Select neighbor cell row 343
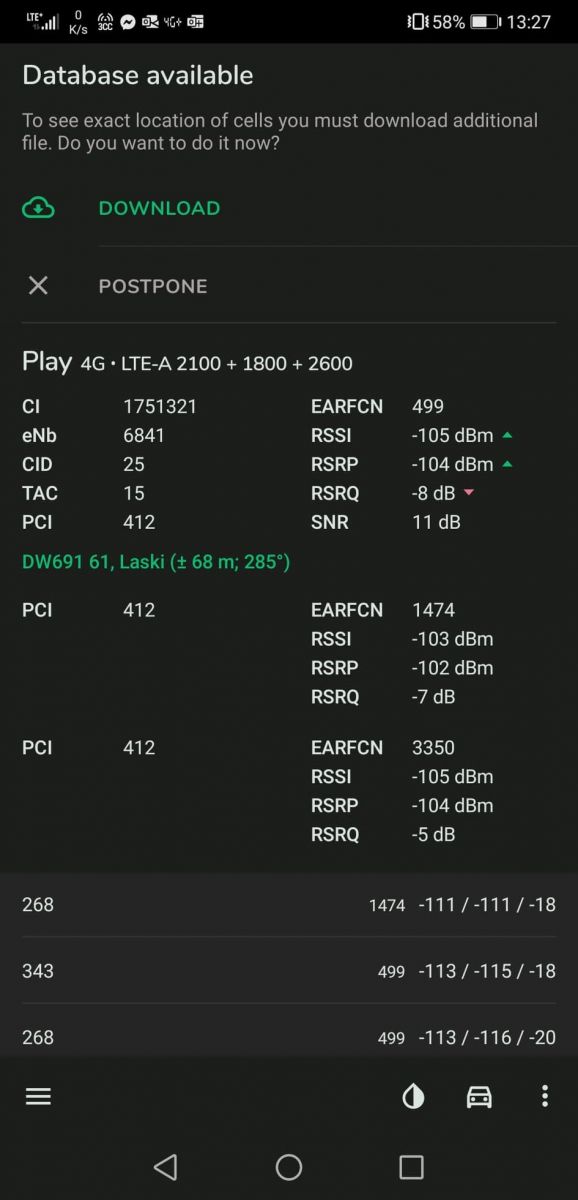 coord(289,971)
